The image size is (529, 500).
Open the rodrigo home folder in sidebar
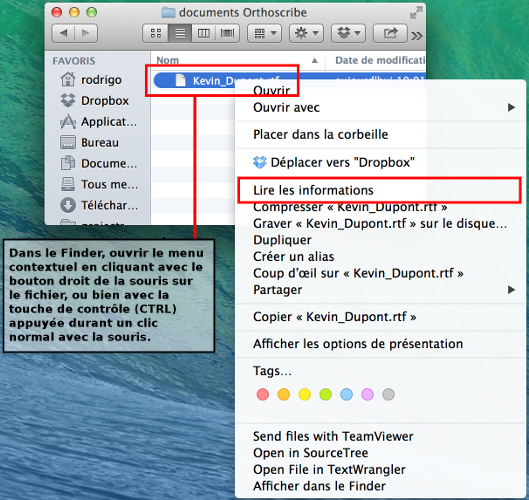(91, 80)
